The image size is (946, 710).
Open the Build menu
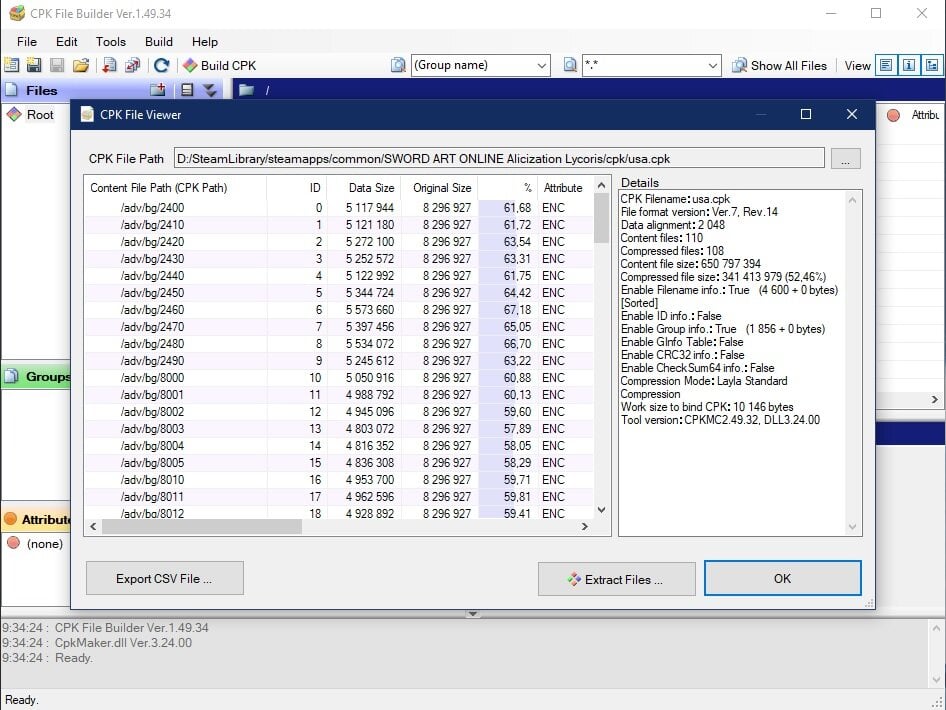pos(159,42)
